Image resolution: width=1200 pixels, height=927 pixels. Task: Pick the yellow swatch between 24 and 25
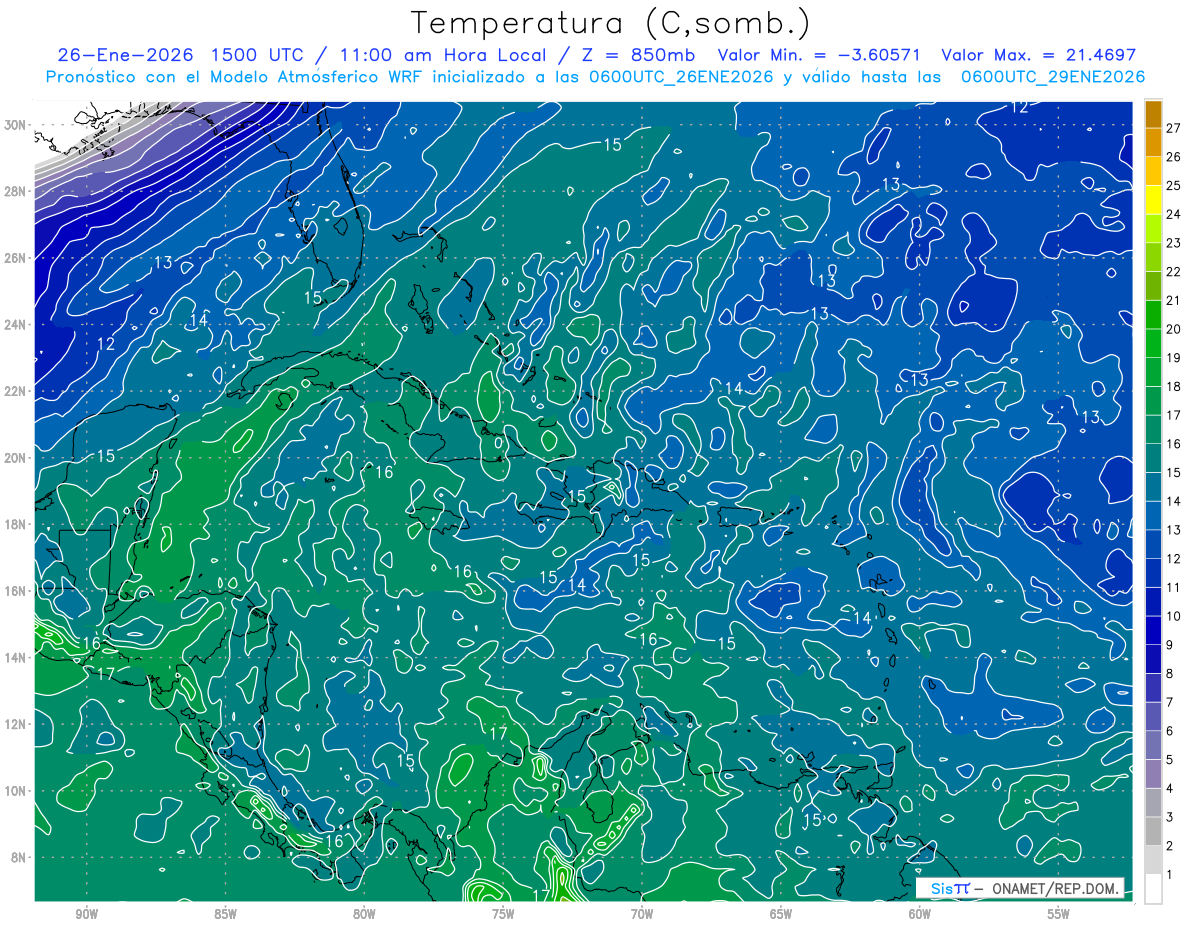1153,200
